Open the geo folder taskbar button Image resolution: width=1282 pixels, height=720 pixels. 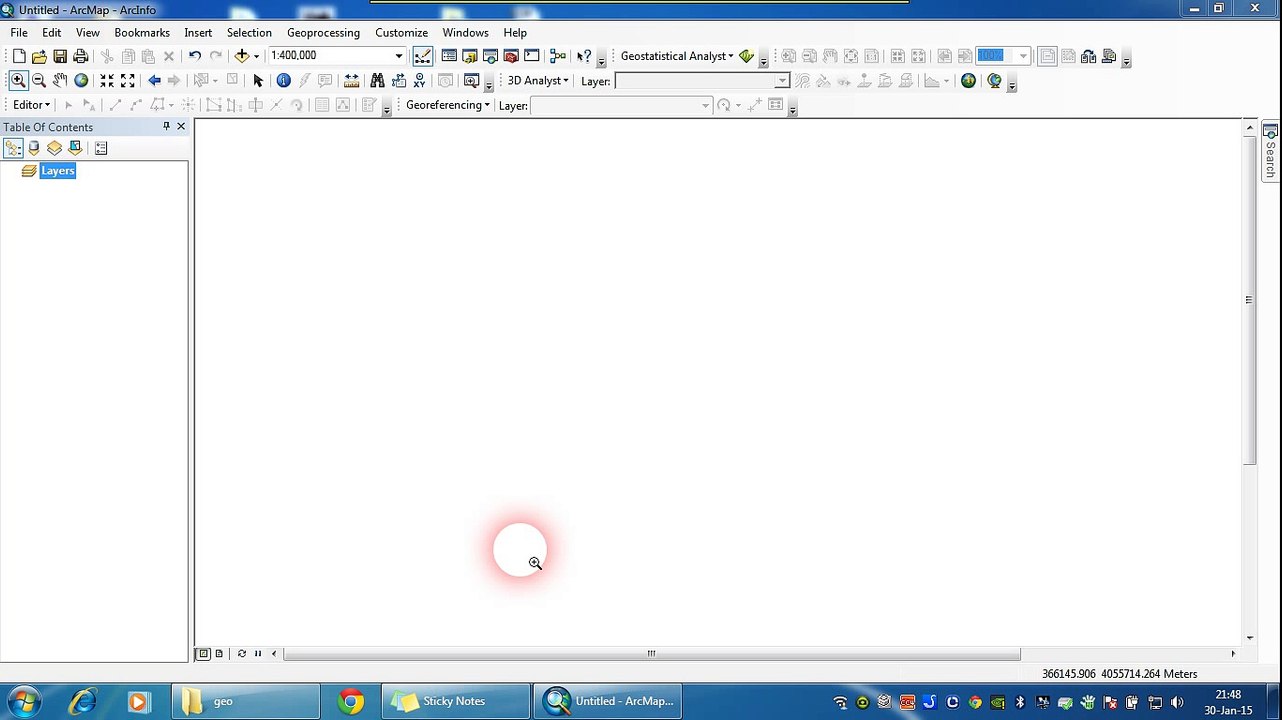tap(246, 701)
